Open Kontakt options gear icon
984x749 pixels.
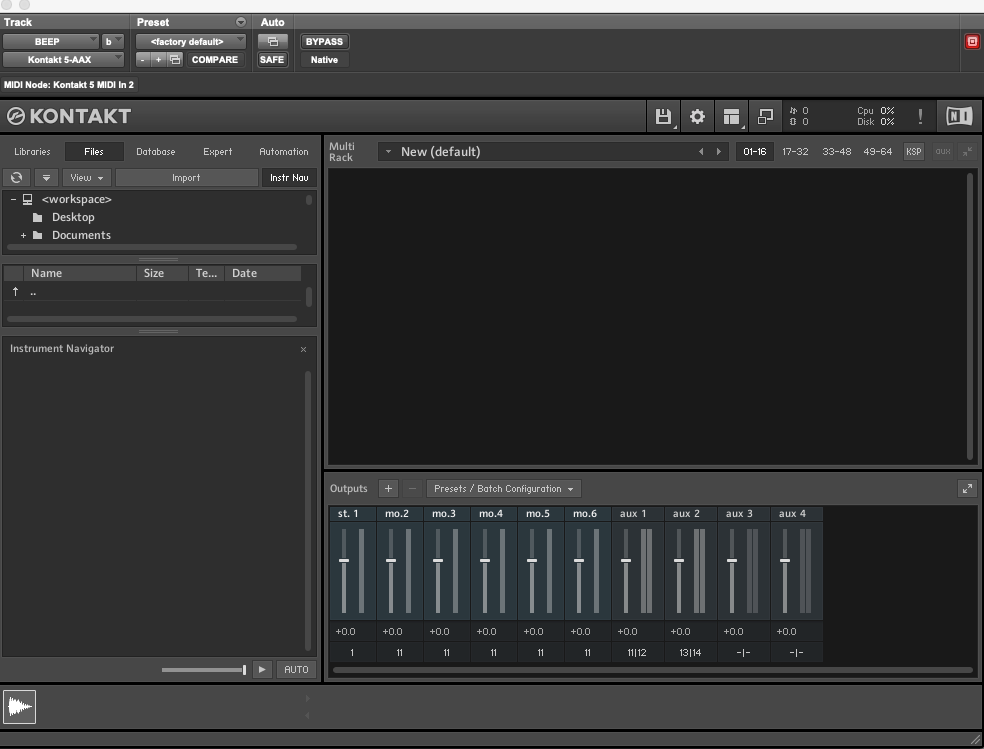pos(697,117)
